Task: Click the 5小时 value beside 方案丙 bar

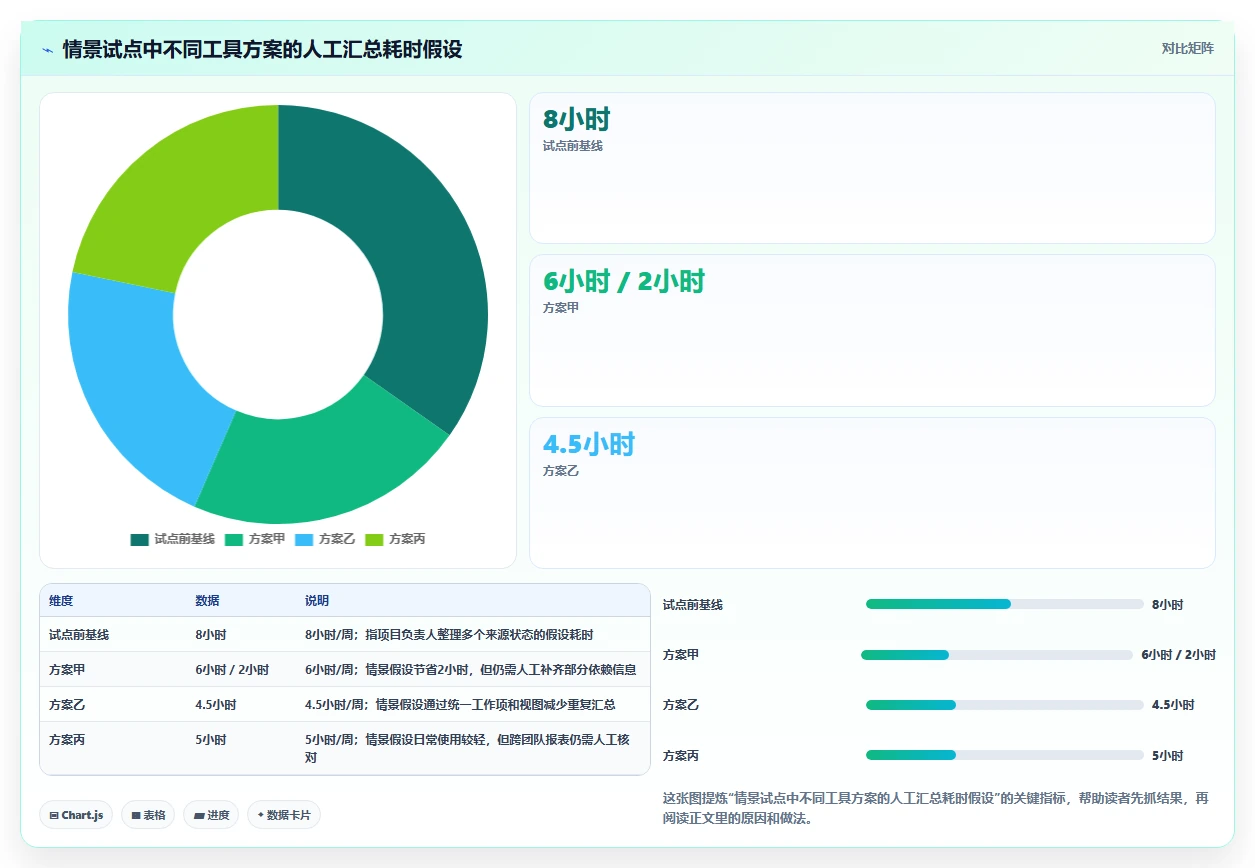Action: [x=1167, y=756]
